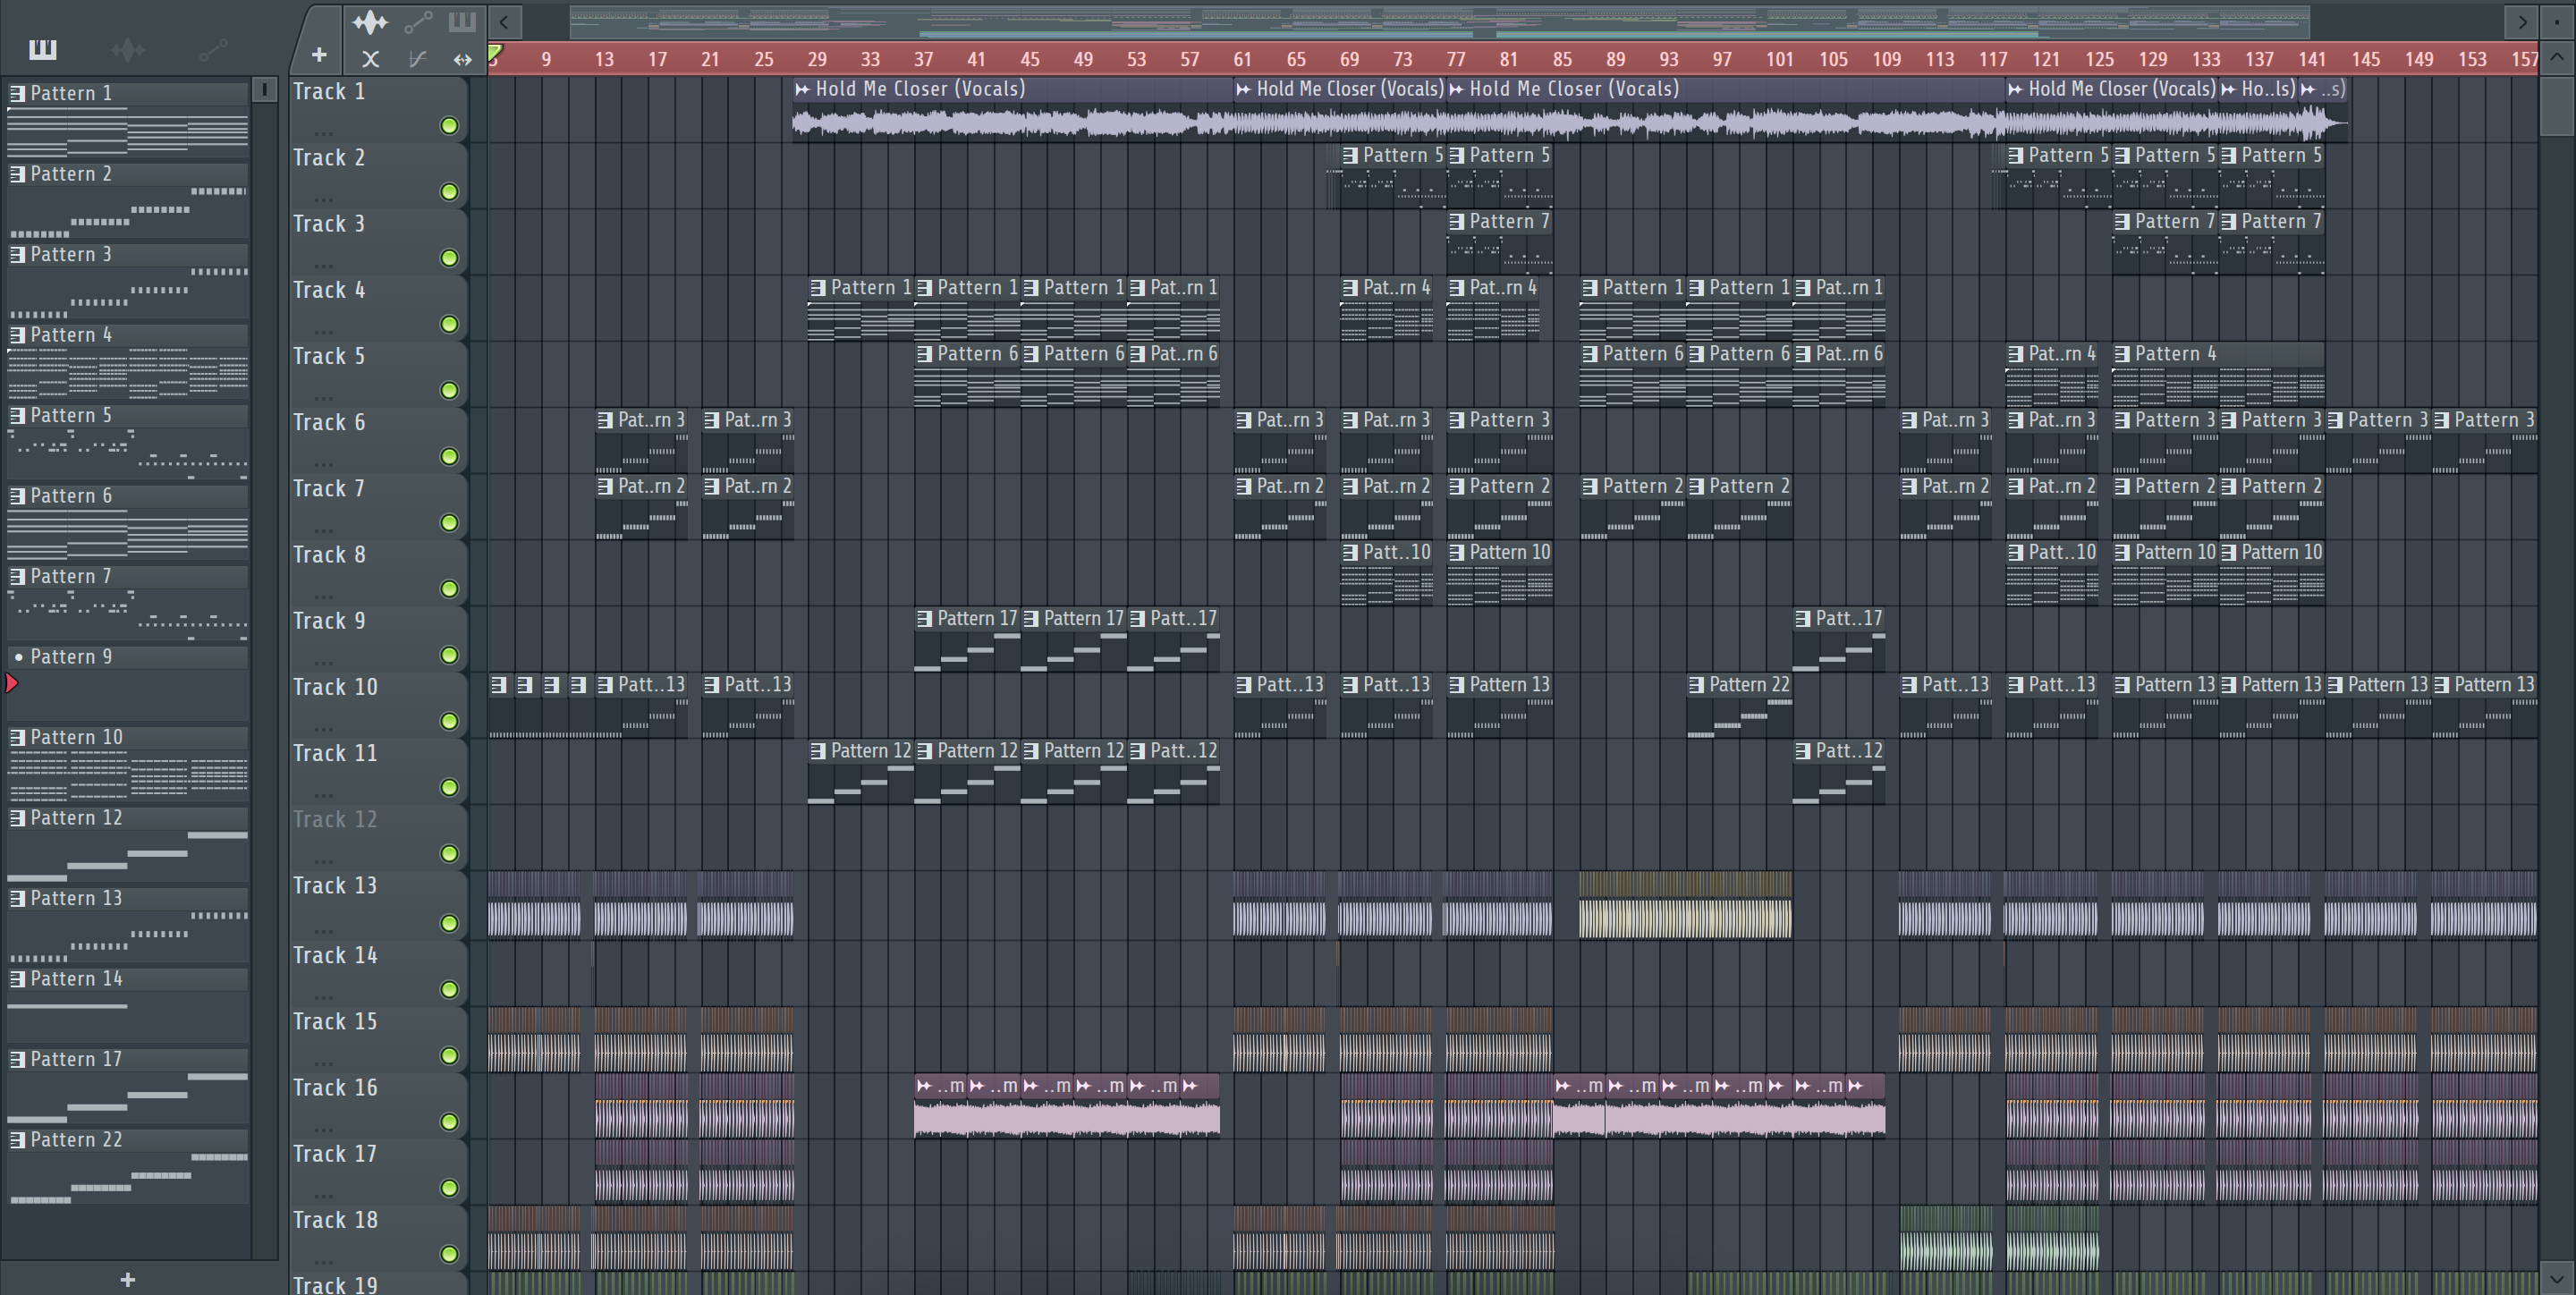Open the Track 1 options dots

(x=322, y=133)
